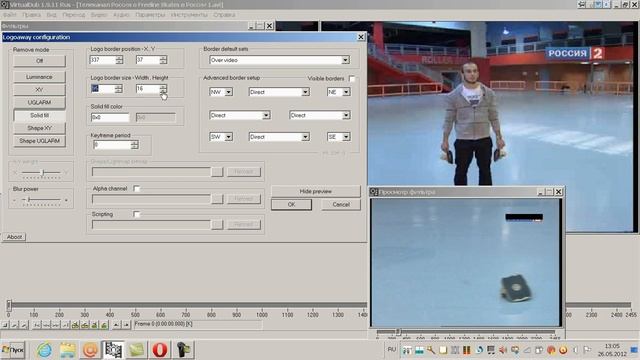This screenshot has height=360, width=640.
Task: Open the Пуск start button
Action: pos(13,350)
